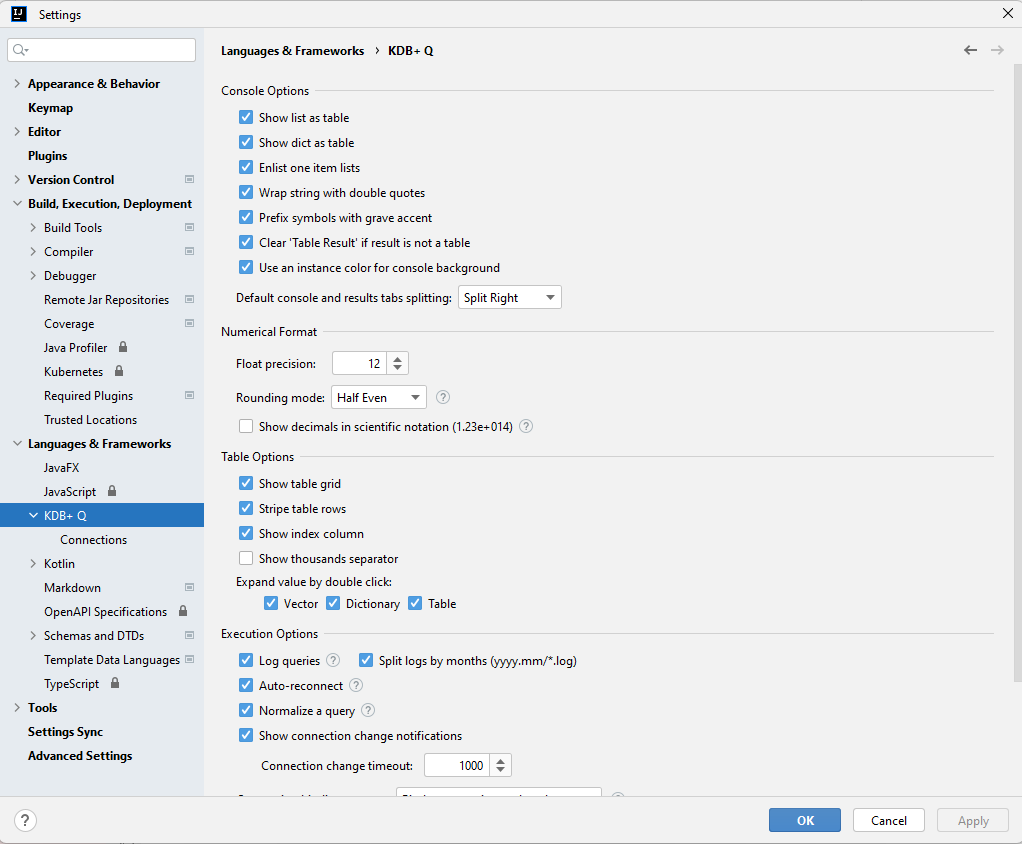Collapse the KDB+ Q tree node
This screenshot has height=844, width=1022.
coord(33,516)
